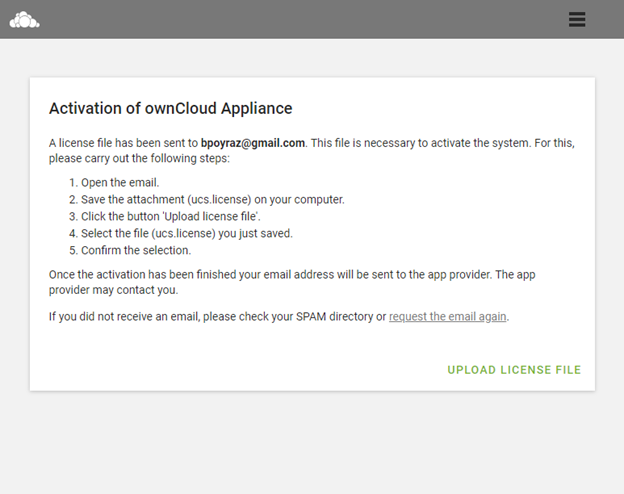Click the ownCloud cloud logo

pos(24,20)
